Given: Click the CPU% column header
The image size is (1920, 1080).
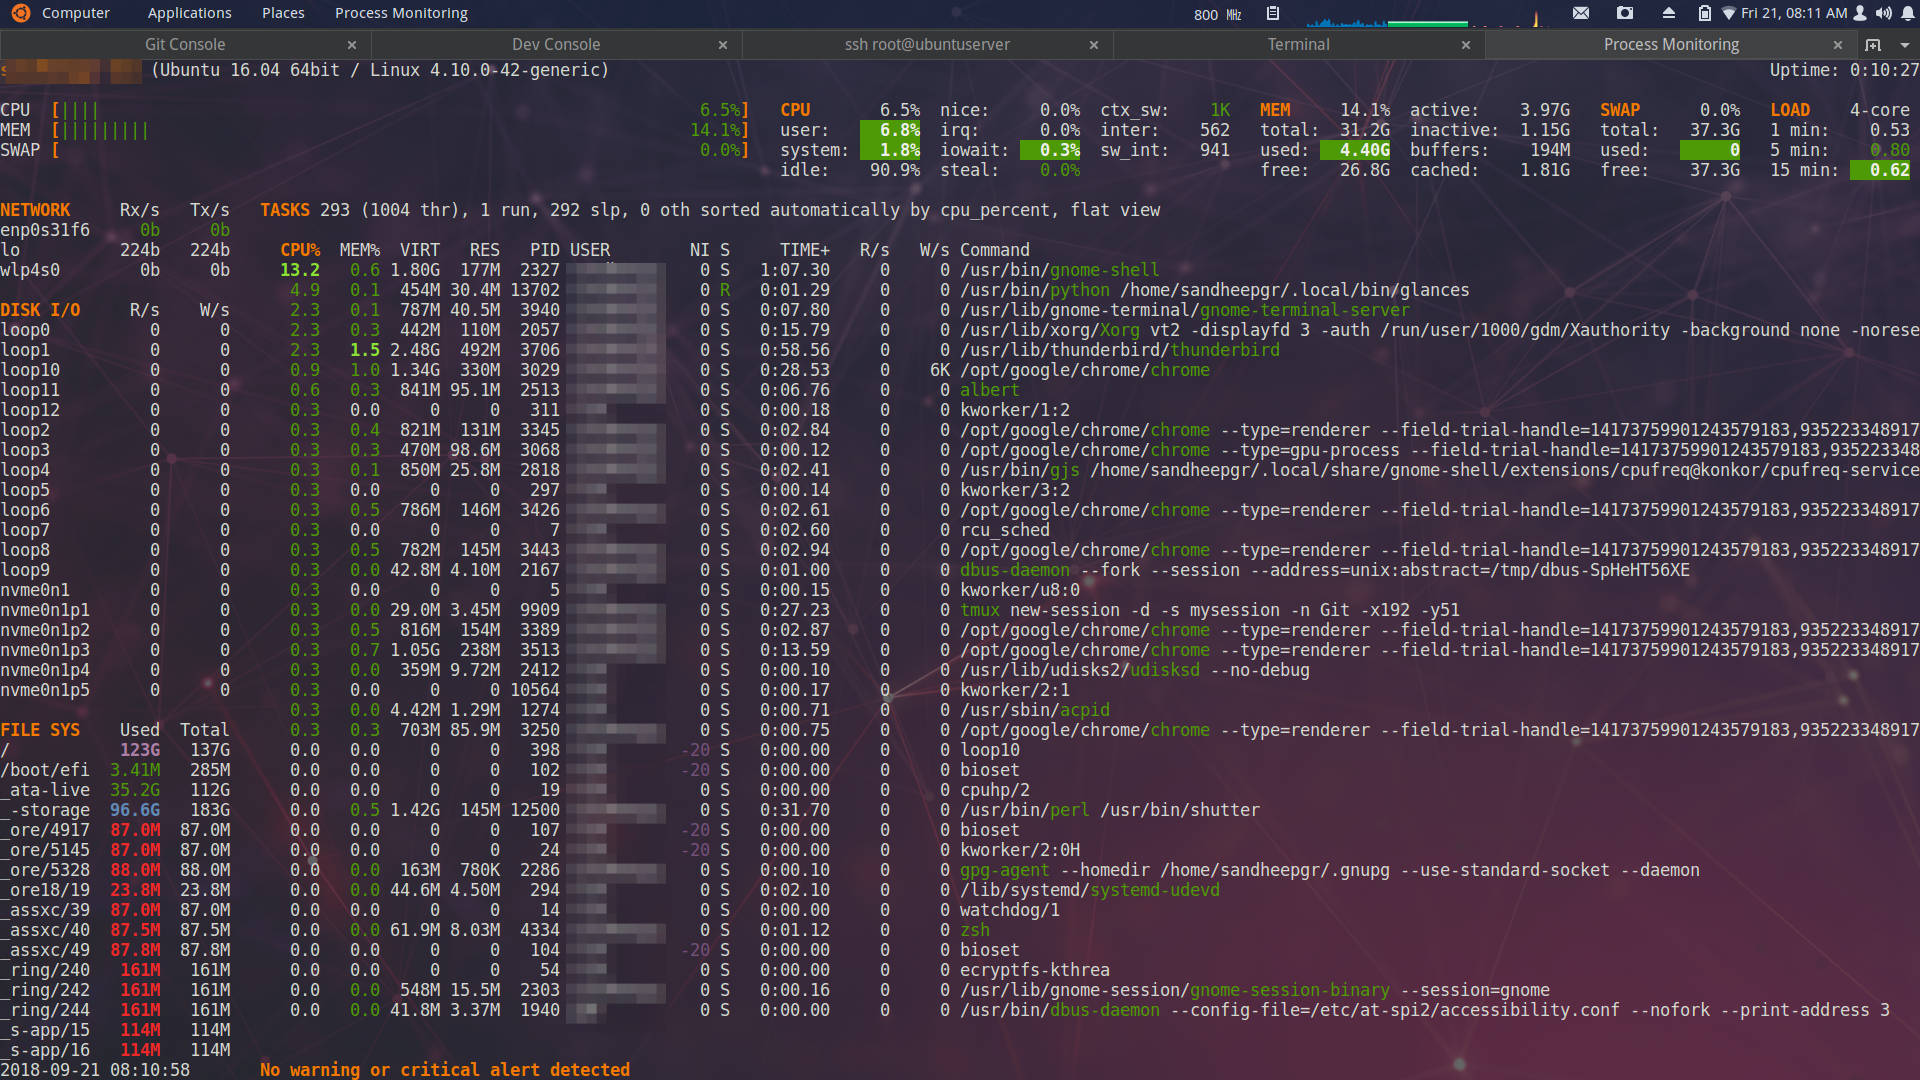Looking at the screenshot, I should 300,250.
